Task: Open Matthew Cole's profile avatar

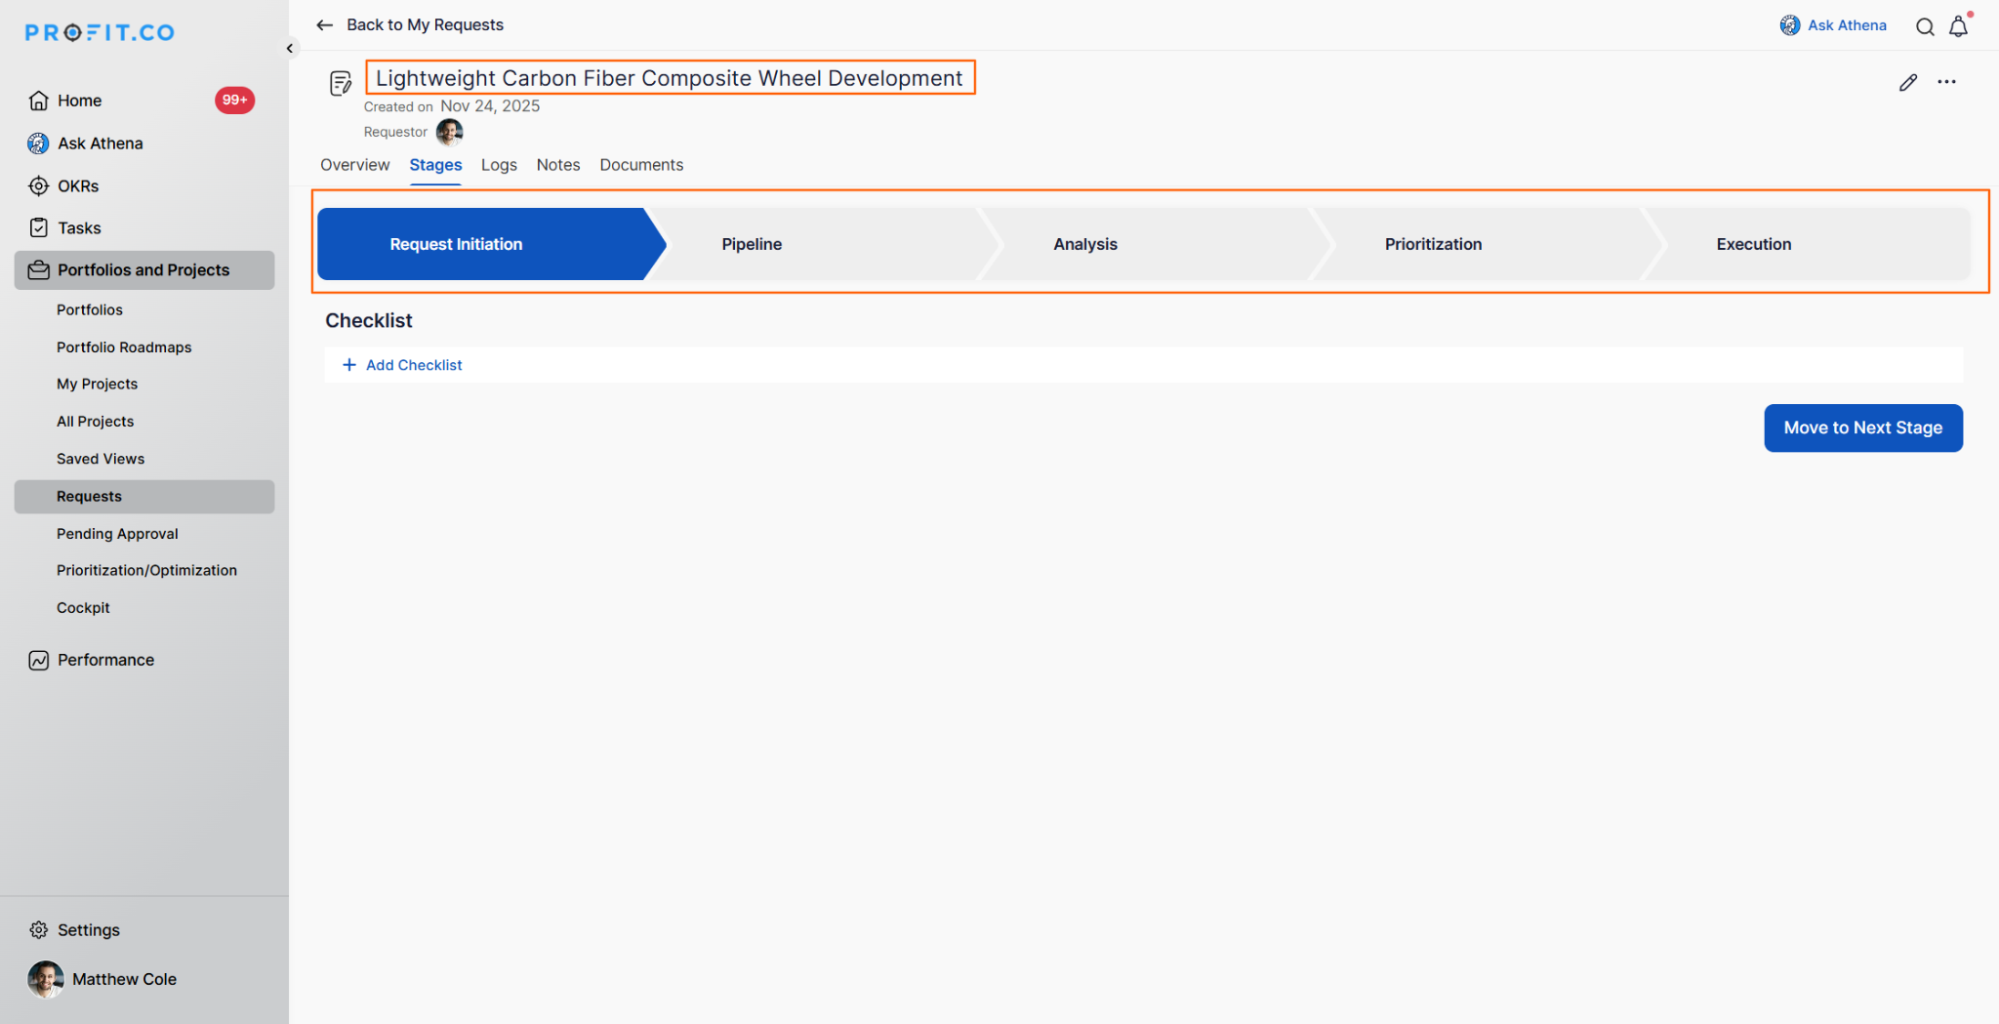Action: click(x=46, y=979)
